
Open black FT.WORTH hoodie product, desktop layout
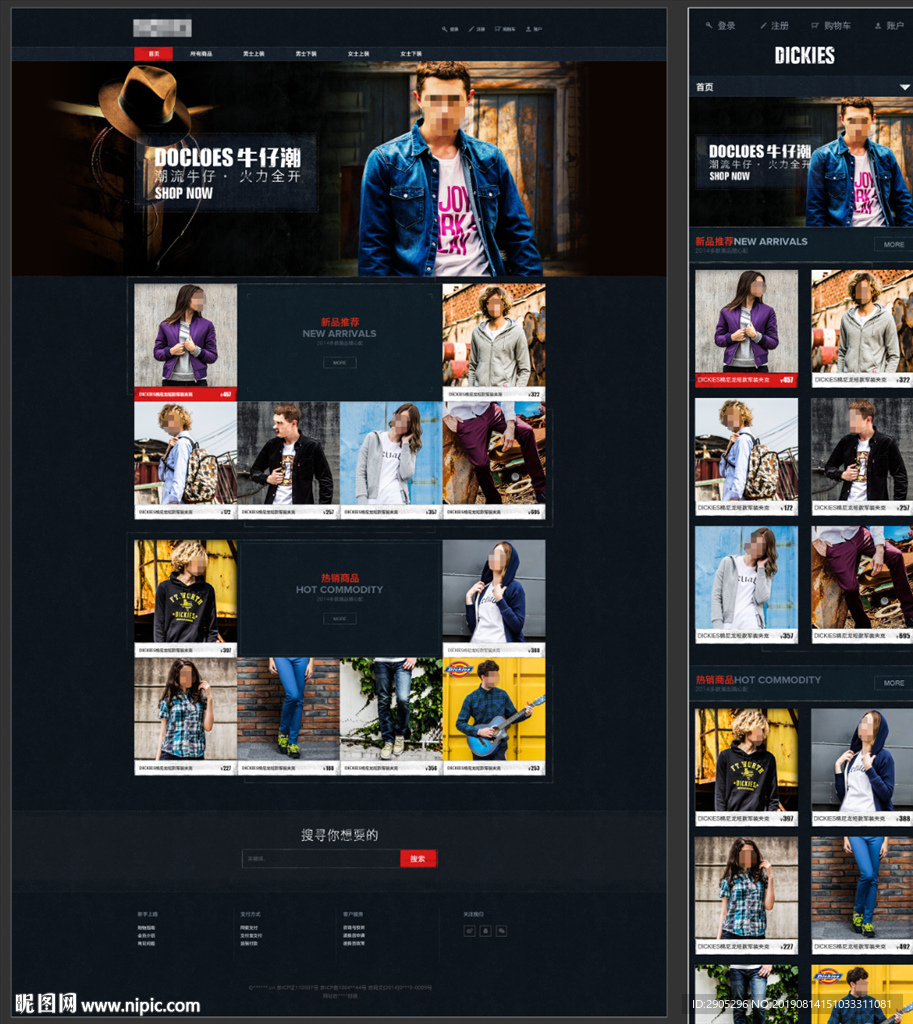185,598
